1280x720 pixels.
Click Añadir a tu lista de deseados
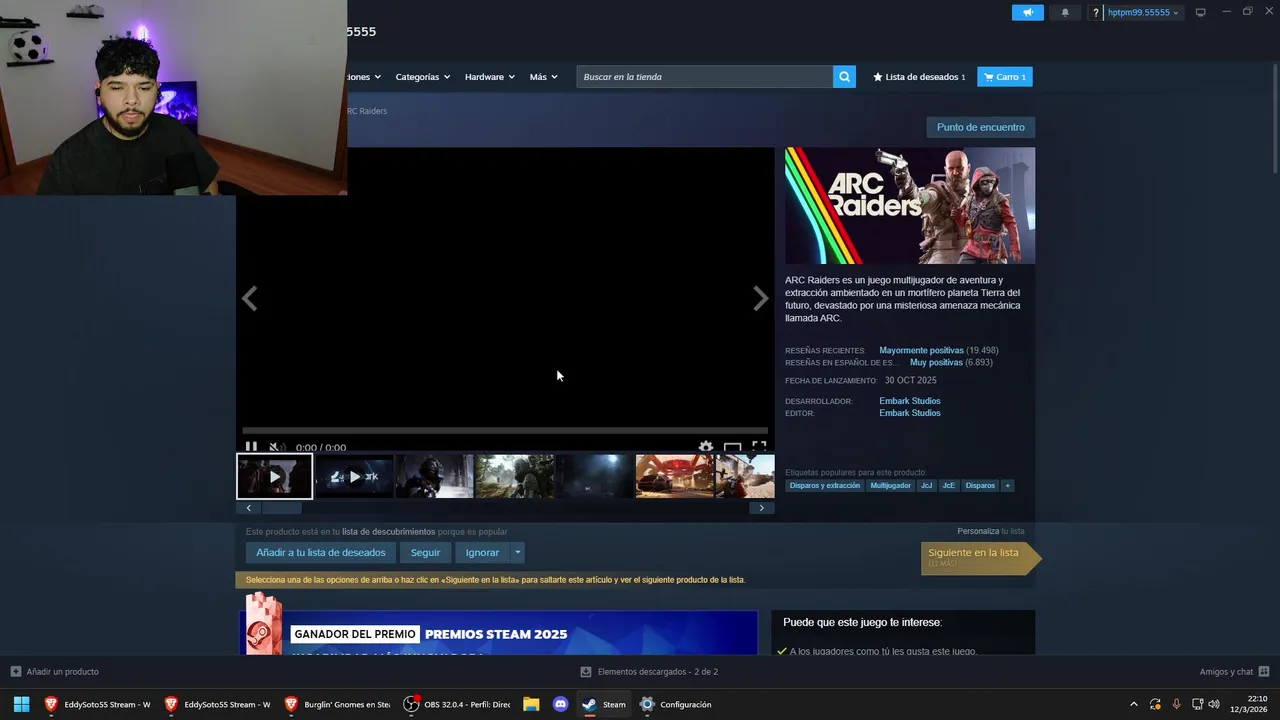tap(321, 552)
